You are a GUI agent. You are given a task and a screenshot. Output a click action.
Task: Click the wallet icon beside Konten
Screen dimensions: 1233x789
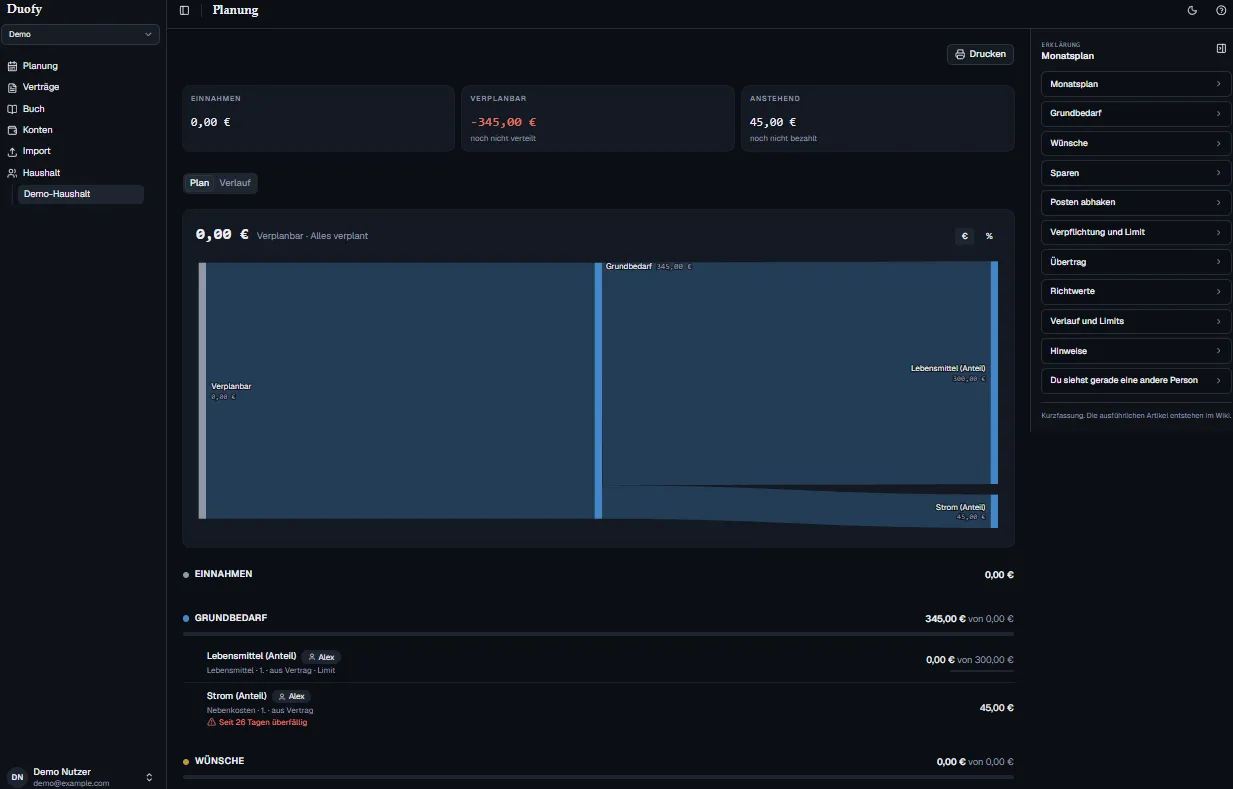pos(13,130)
